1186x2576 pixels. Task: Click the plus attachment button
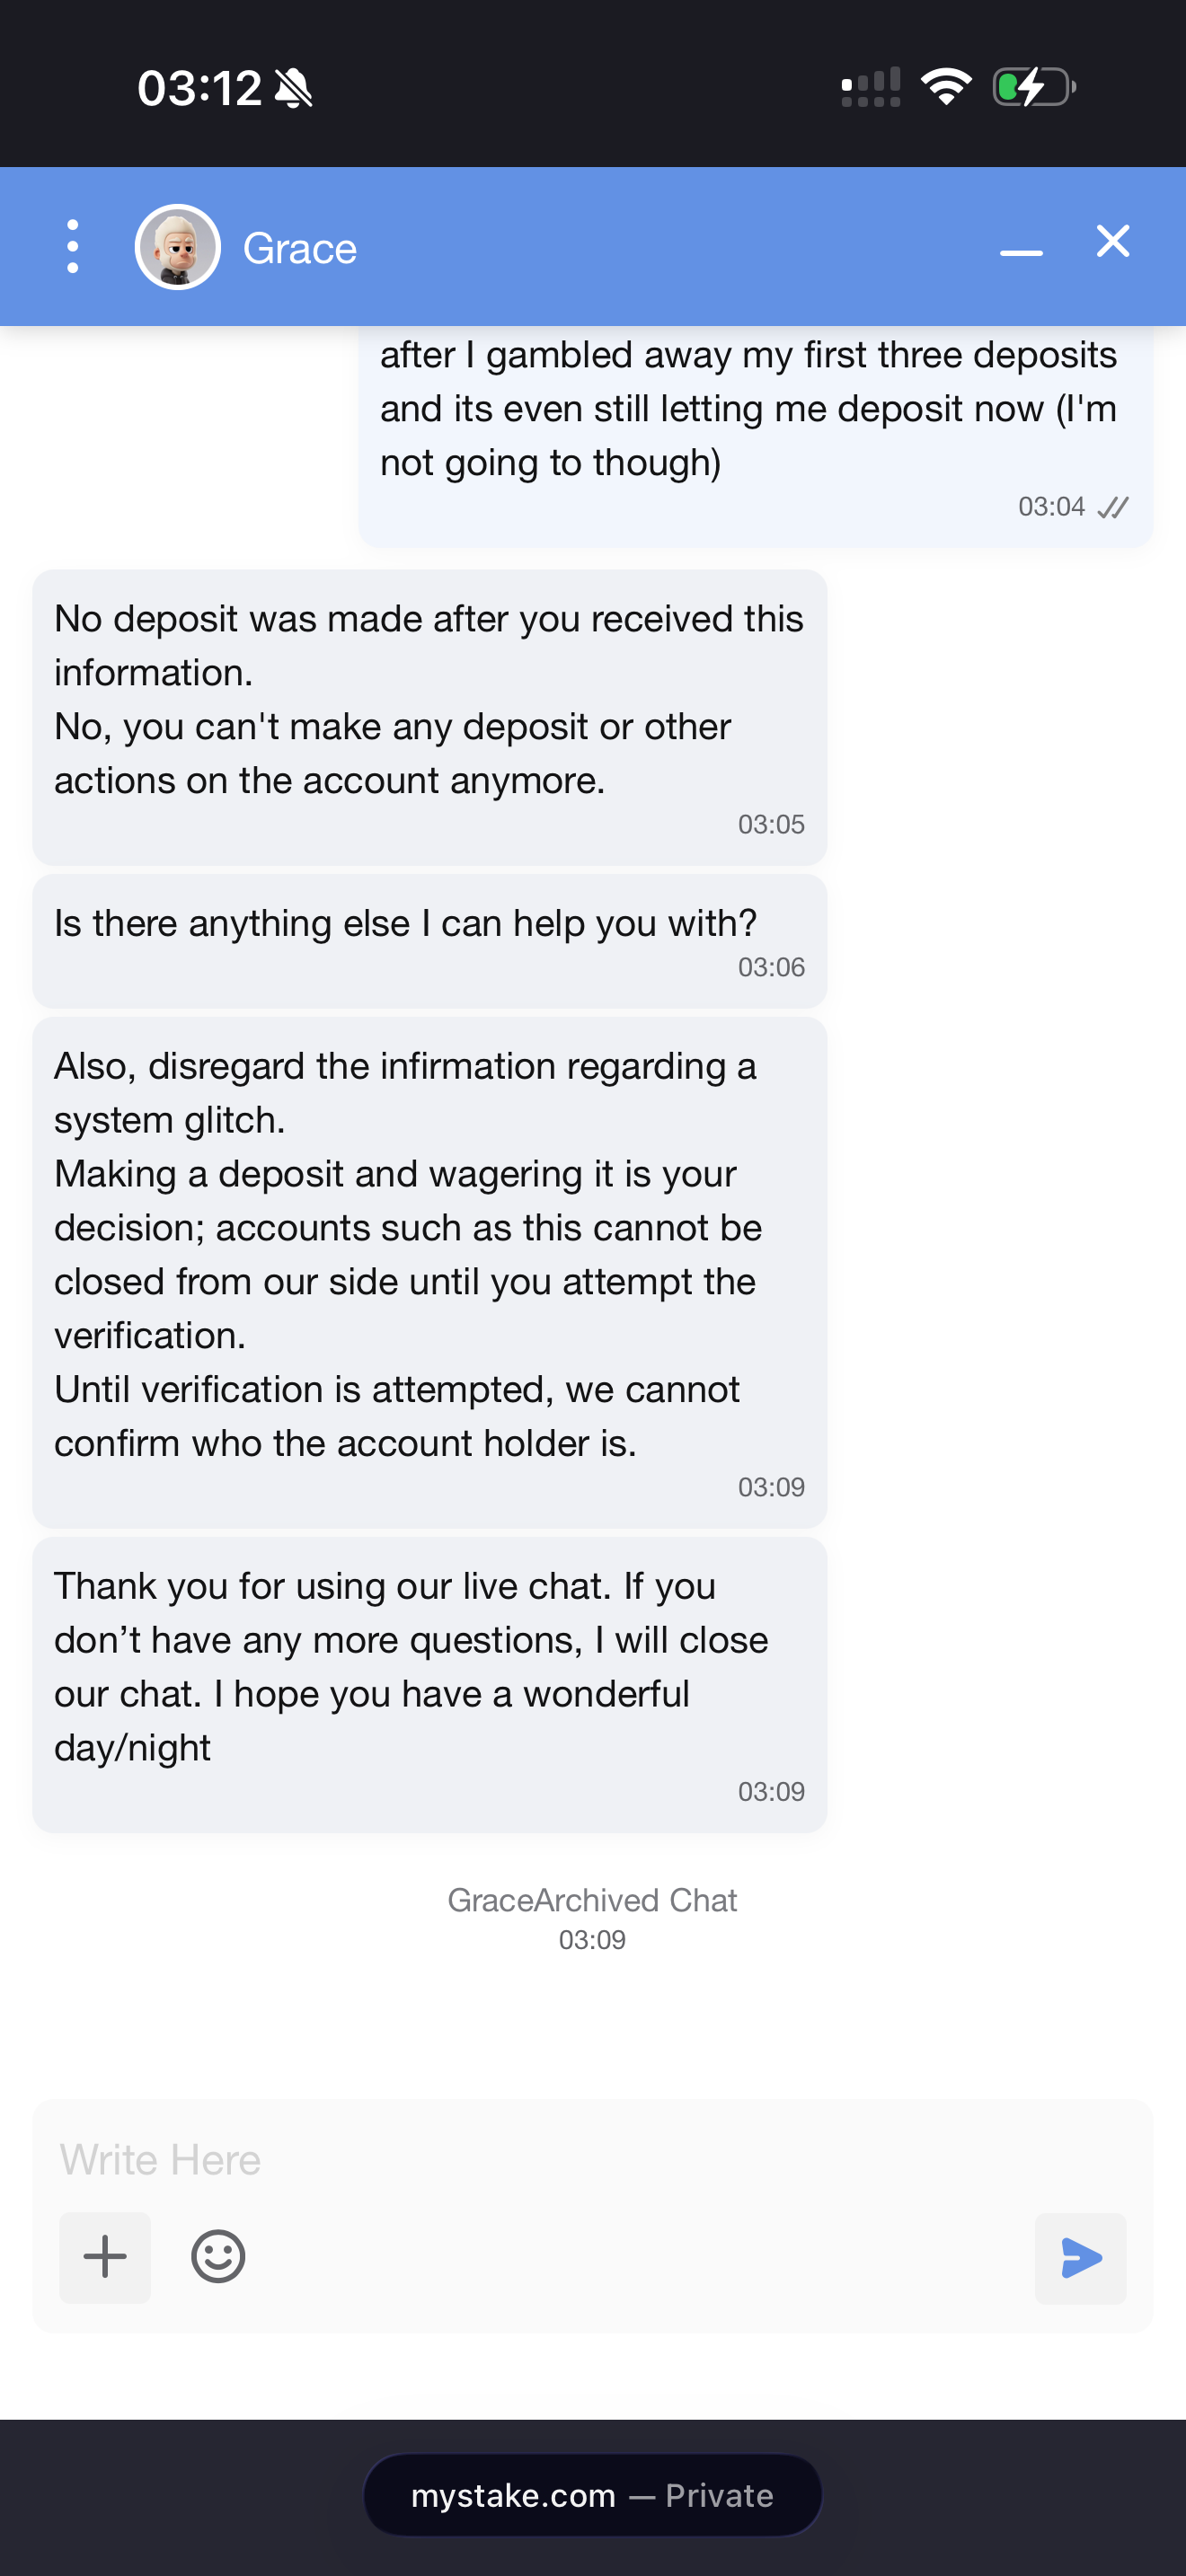(105, 2257)
